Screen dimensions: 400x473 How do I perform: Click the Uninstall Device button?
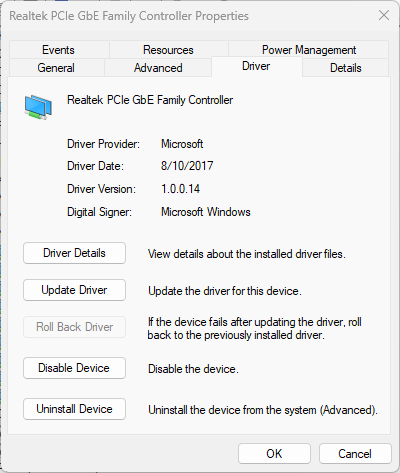pyautogui.click(x=74, y=409)
